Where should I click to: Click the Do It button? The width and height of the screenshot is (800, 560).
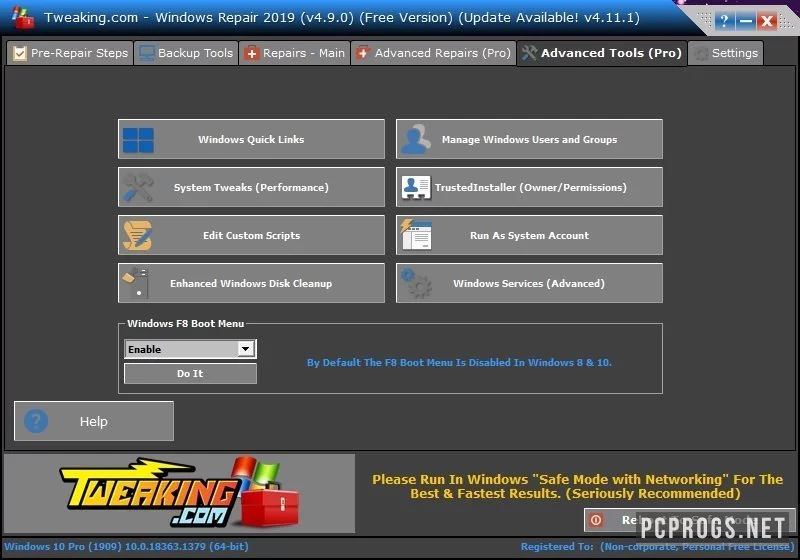pos(190,373)
